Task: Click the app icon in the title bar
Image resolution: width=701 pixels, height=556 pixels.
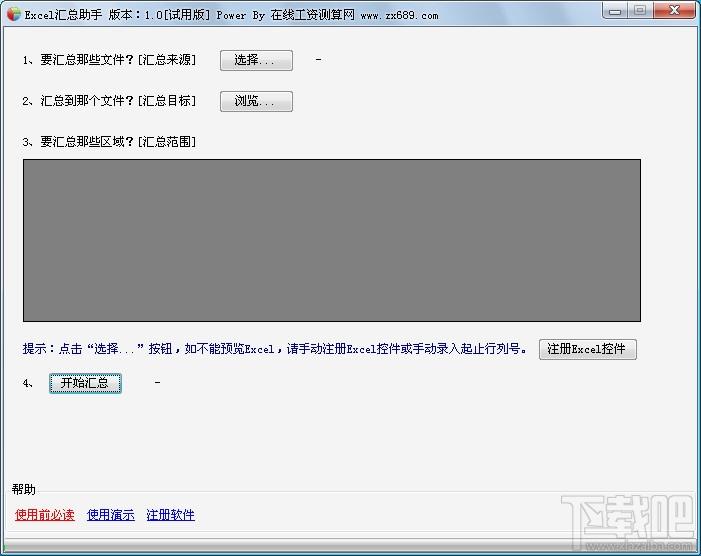Action: point(13,15)
